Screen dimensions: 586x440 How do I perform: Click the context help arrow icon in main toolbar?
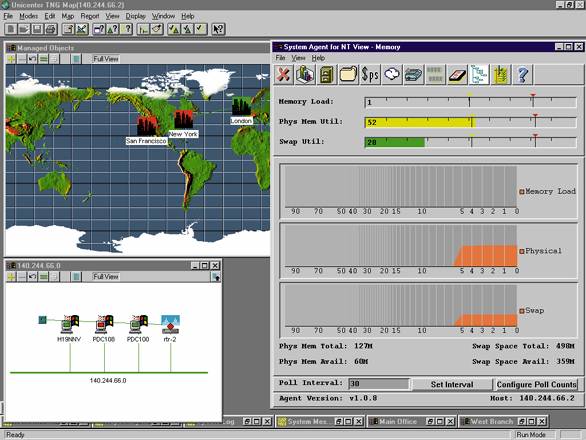218,29
